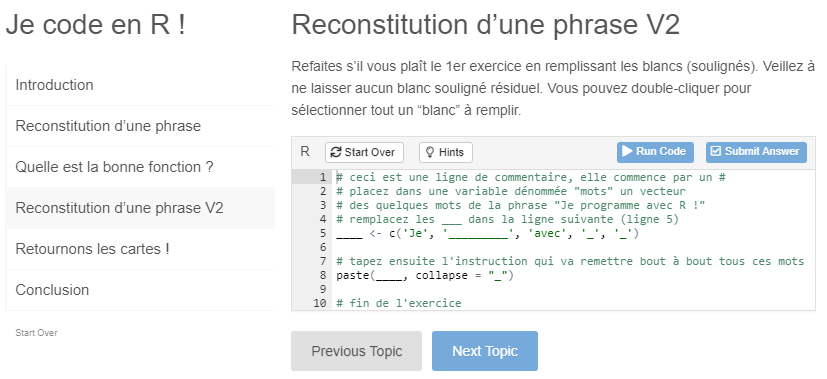
Task: Go to the Previous Topic
Action: [357, 351]
